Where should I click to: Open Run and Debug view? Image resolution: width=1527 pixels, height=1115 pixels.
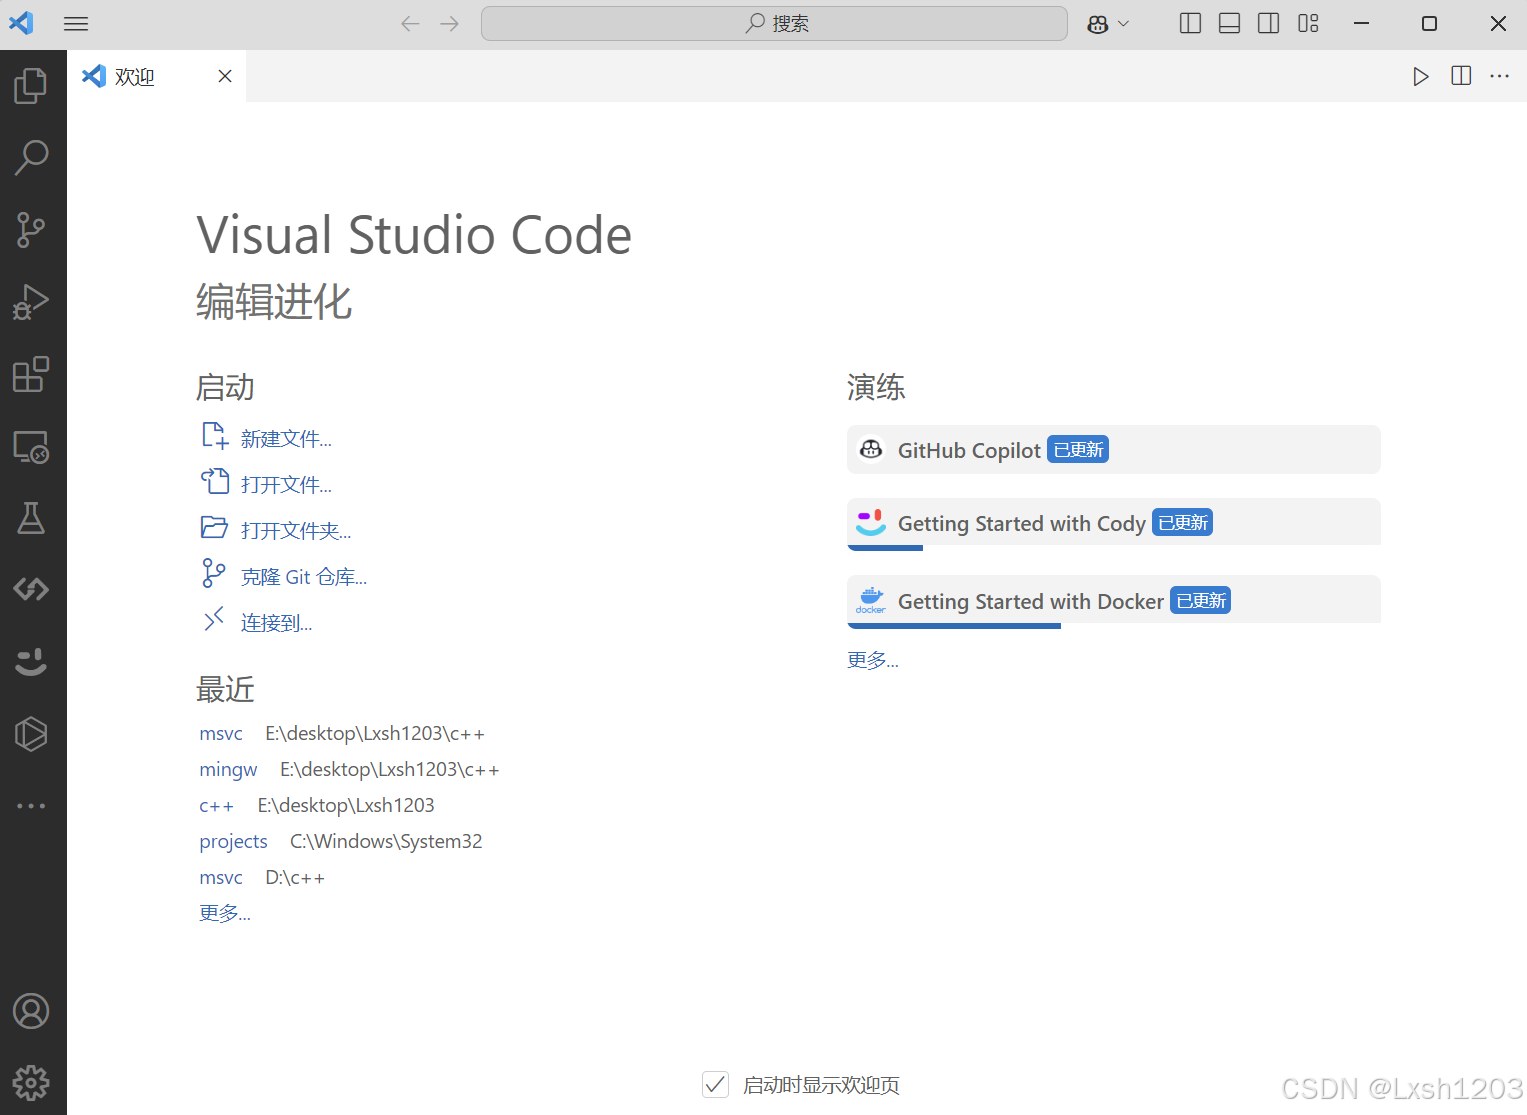[x=31, y=302]
